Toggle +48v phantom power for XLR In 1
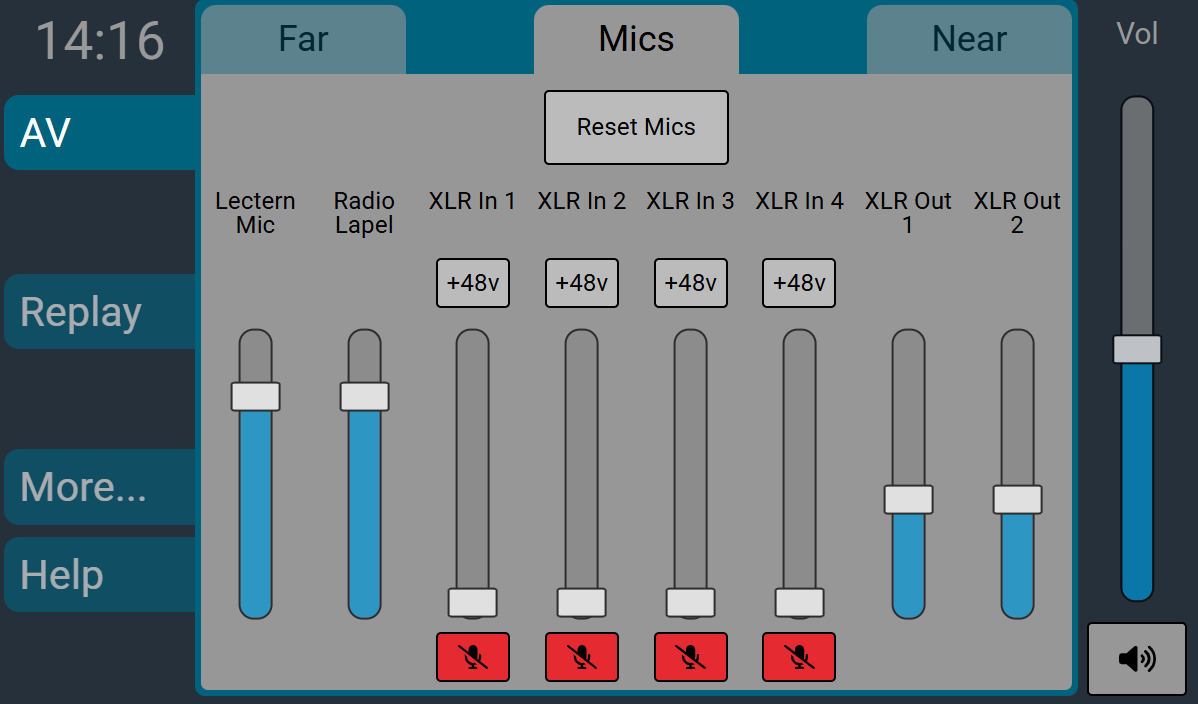Viewport: 1198px width, 704px height. point(472,283)
